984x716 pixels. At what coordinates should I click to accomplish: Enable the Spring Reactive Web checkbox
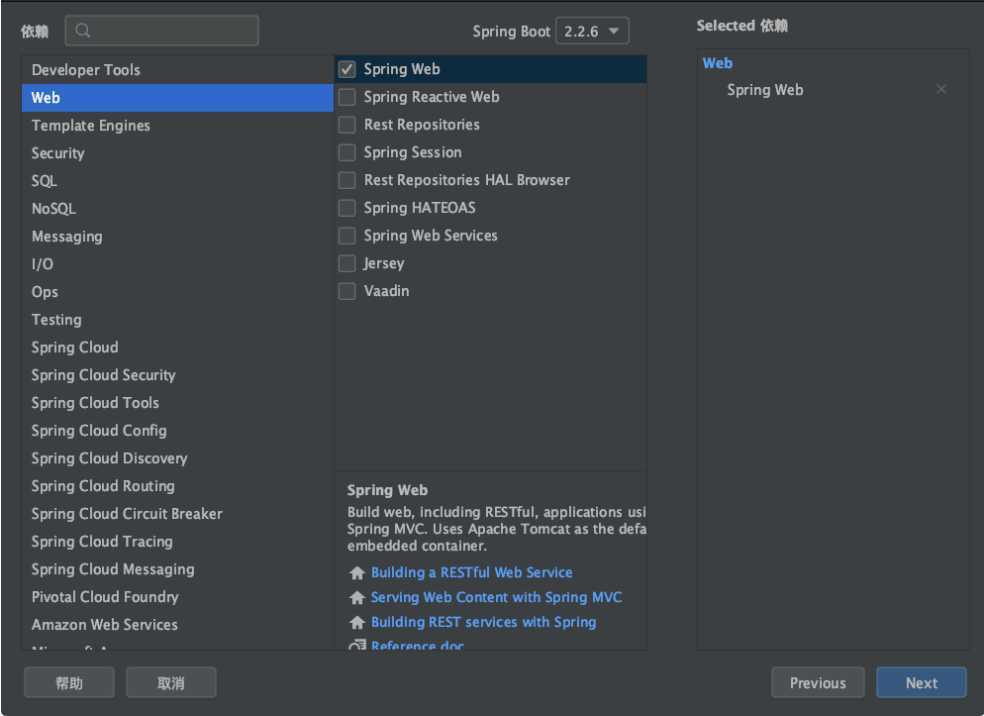347,97
